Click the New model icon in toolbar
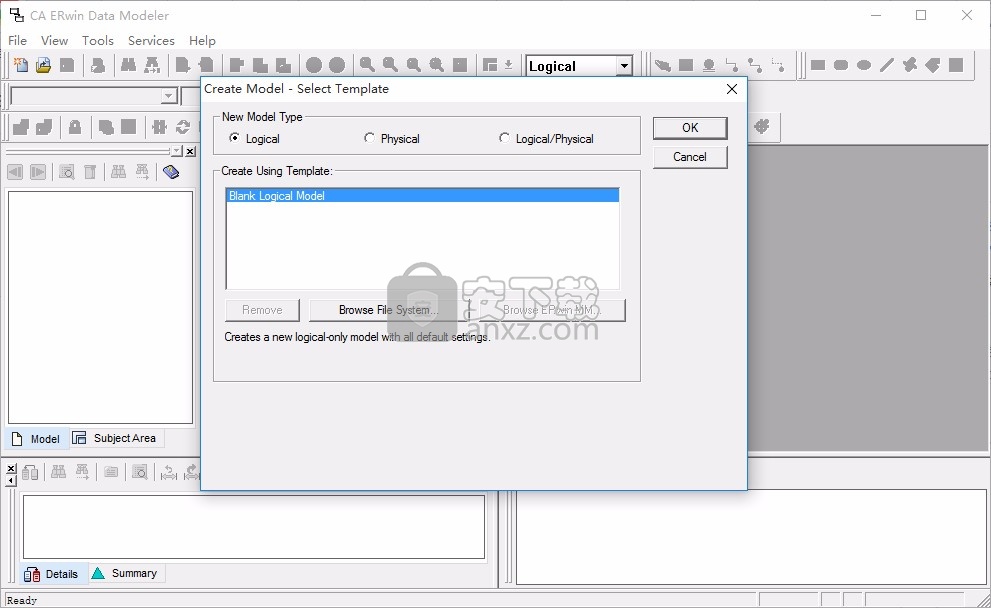This screenshot has height=608, width=991. coord(21,65)
